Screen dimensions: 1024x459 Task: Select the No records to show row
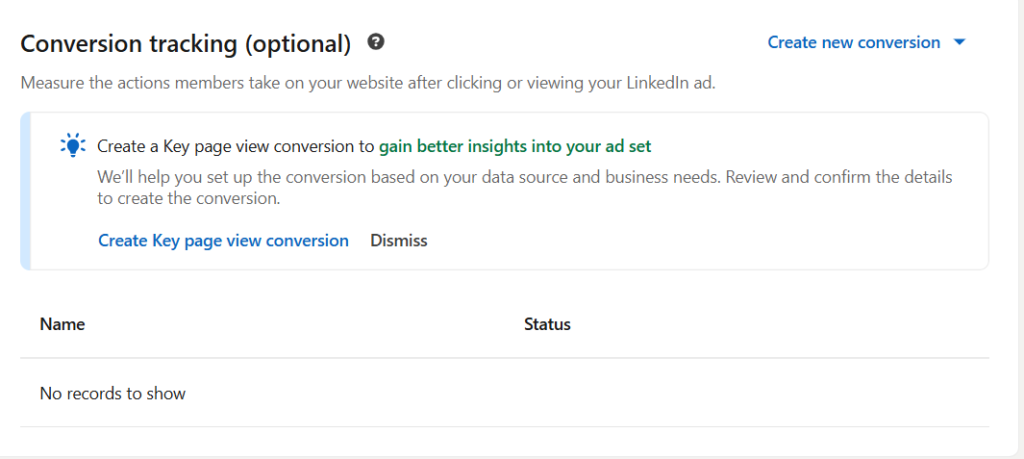tap(113, 394)
